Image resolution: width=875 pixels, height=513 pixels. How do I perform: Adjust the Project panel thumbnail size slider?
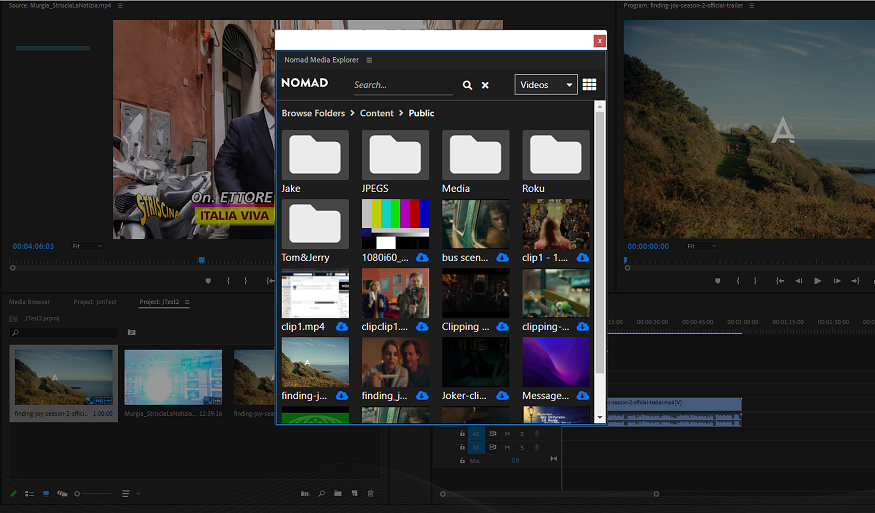click(93, 493)
